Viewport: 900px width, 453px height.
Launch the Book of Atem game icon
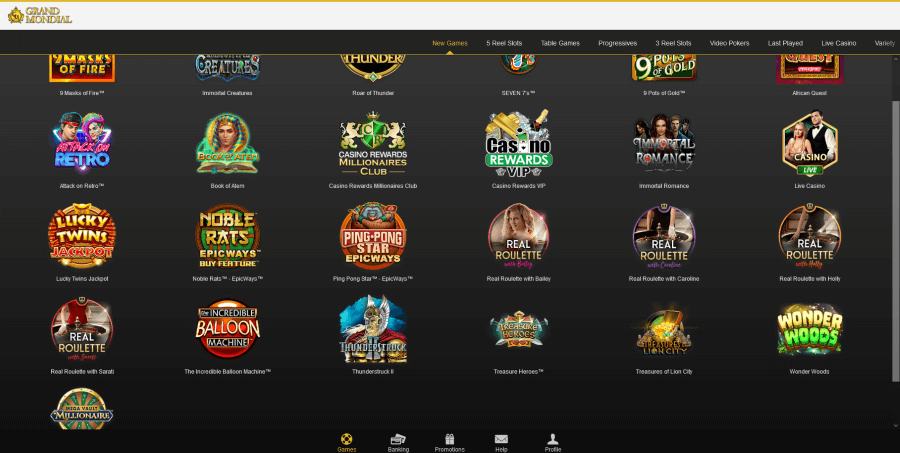click(x=227, y=143)
